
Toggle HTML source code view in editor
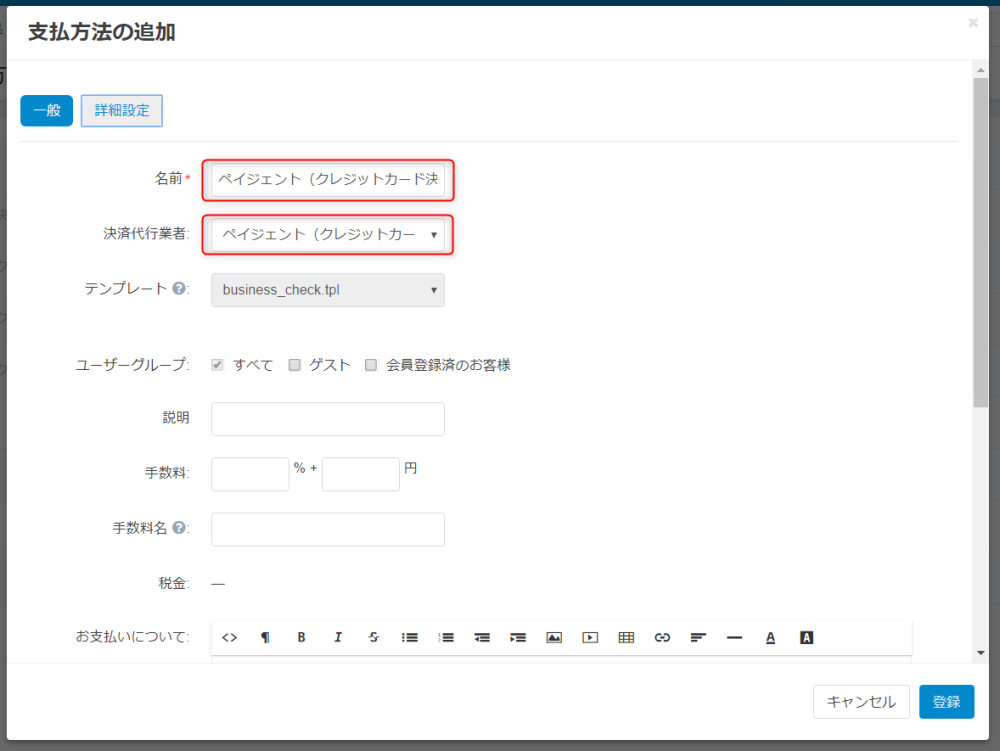tap(230, 638)
